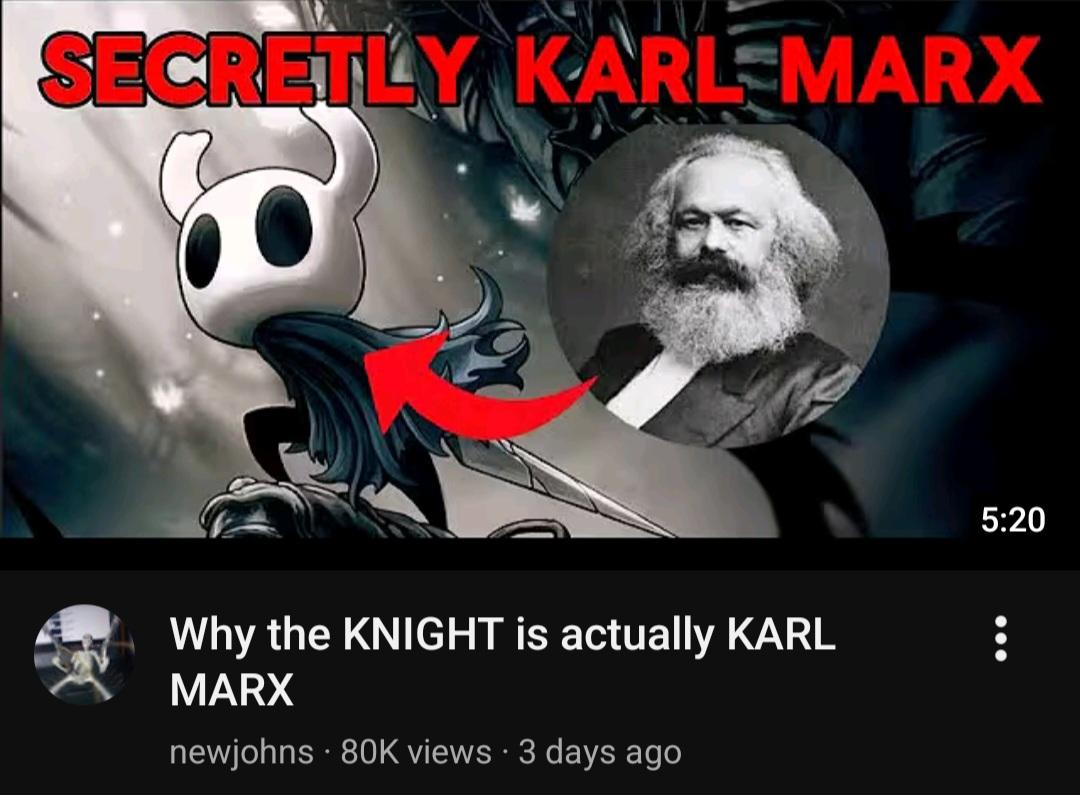Click the word KNIGHT in the video title

click(x=424, y=634)
